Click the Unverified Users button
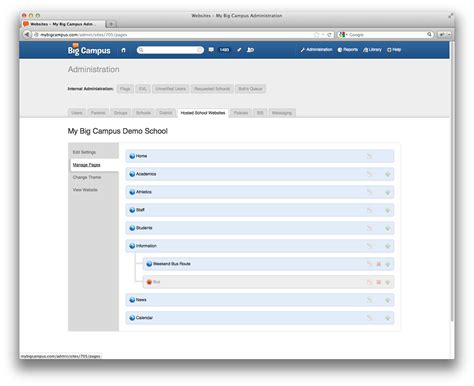The height and width of the screenshot is (386, 474). pos(171,89)
